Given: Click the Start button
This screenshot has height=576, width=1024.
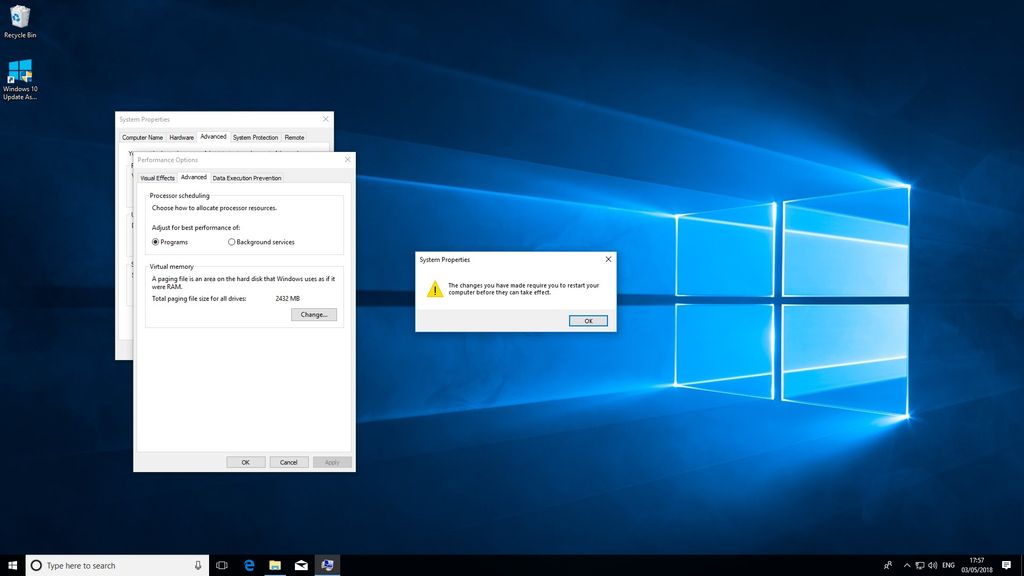Looking at the screenshot, I should 12,565.
